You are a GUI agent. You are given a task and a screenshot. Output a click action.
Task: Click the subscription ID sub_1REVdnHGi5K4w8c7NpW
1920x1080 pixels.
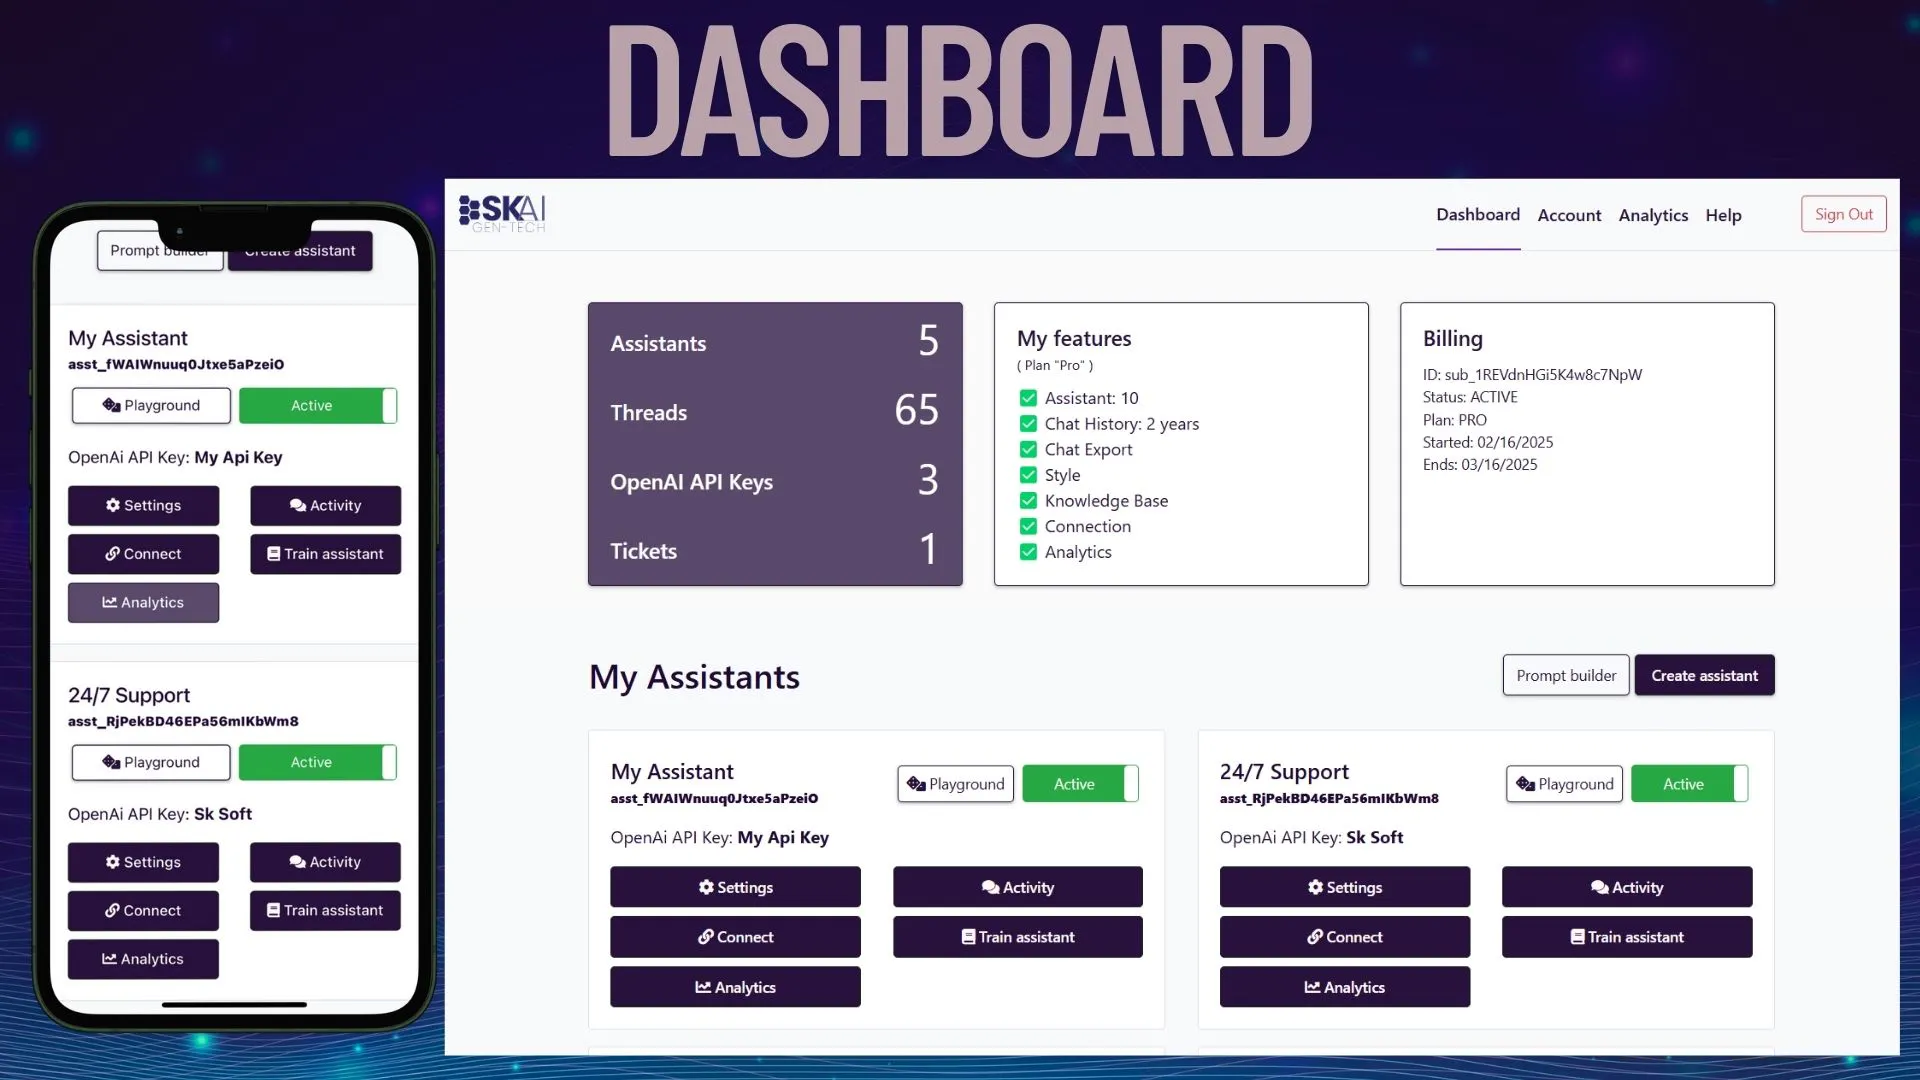click(1543, 374)
